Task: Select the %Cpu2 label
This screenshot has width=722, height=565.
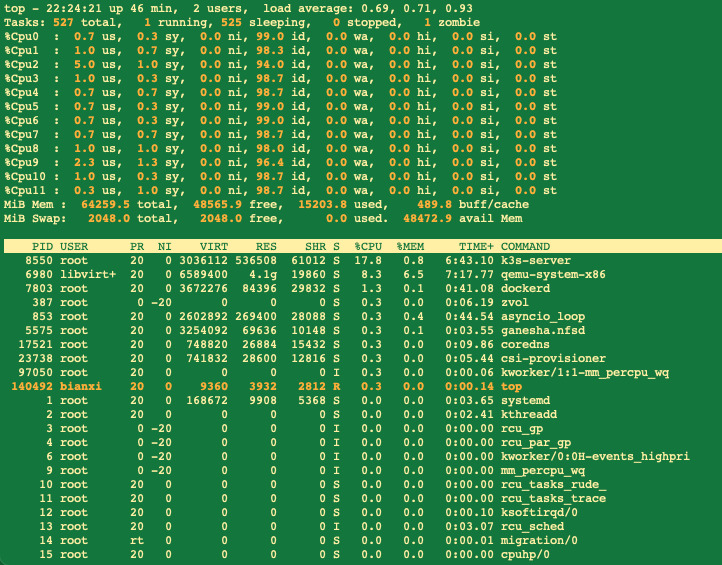Action: click(21, 64)
